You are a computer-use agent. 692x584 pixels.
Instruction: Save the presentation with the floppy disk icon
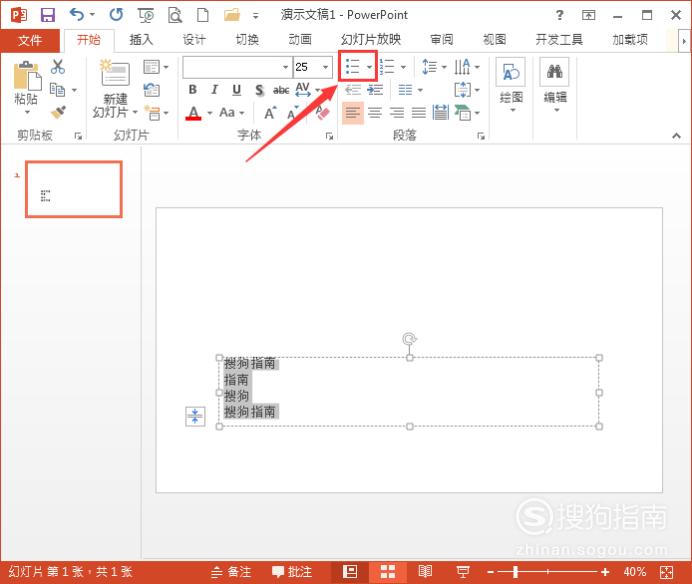pyautogui.click(x=48, y=15)
